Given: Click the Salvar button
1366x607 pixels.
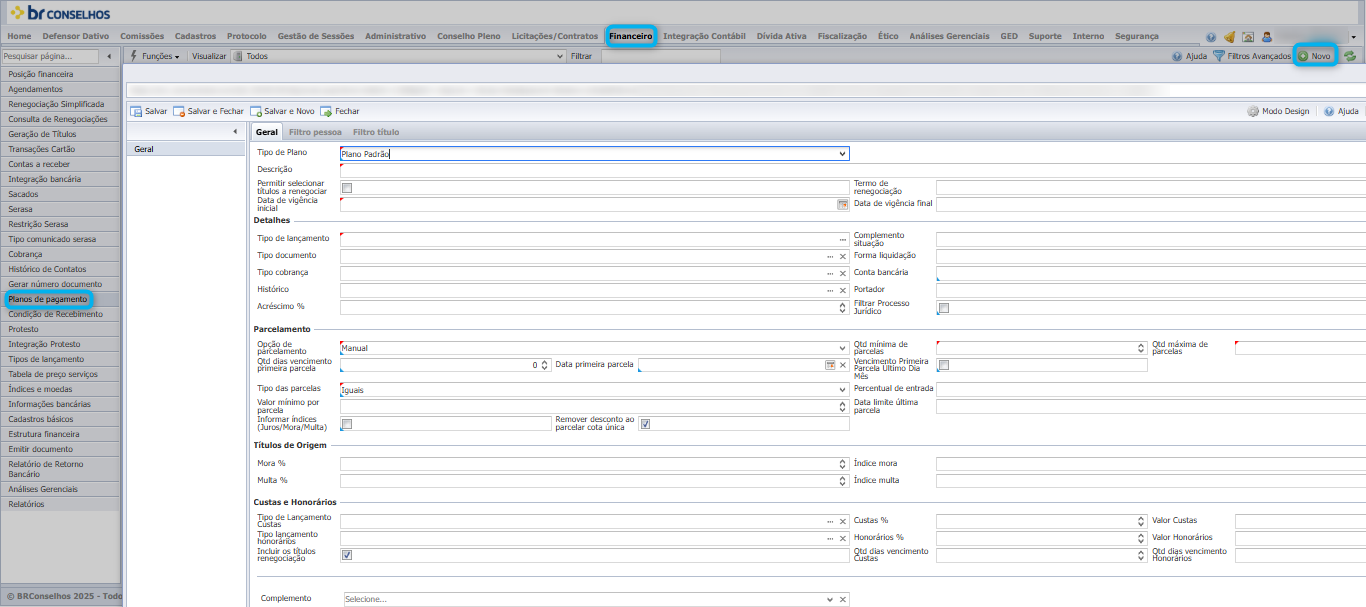Looking at the screenshot, I should 149,111.
